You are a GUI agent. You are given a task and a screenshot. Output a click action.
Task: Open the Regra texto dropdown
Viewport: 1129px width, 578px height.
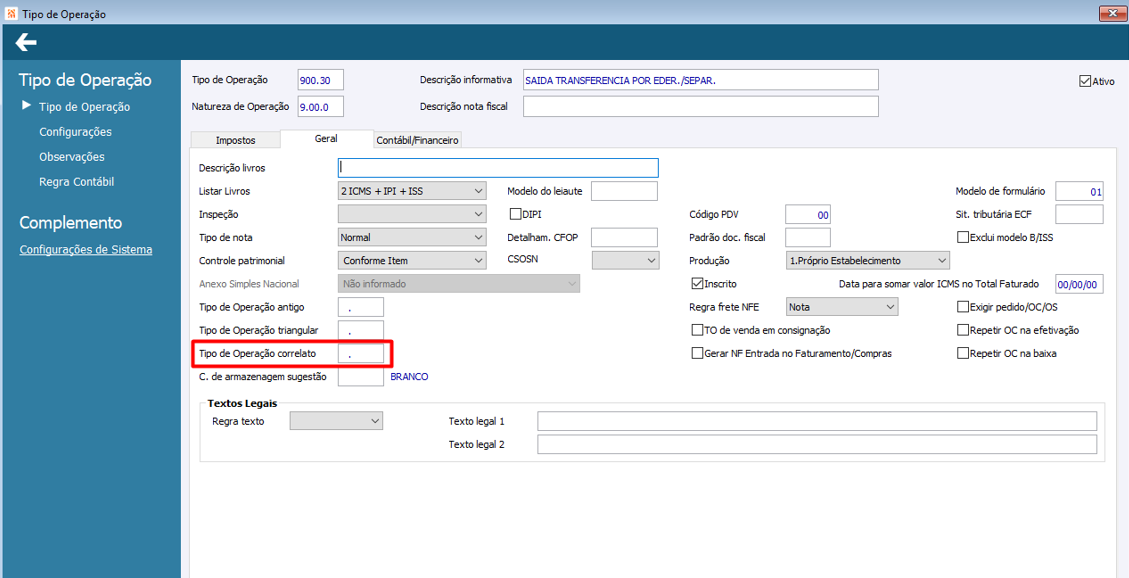[x=336, y=420]
